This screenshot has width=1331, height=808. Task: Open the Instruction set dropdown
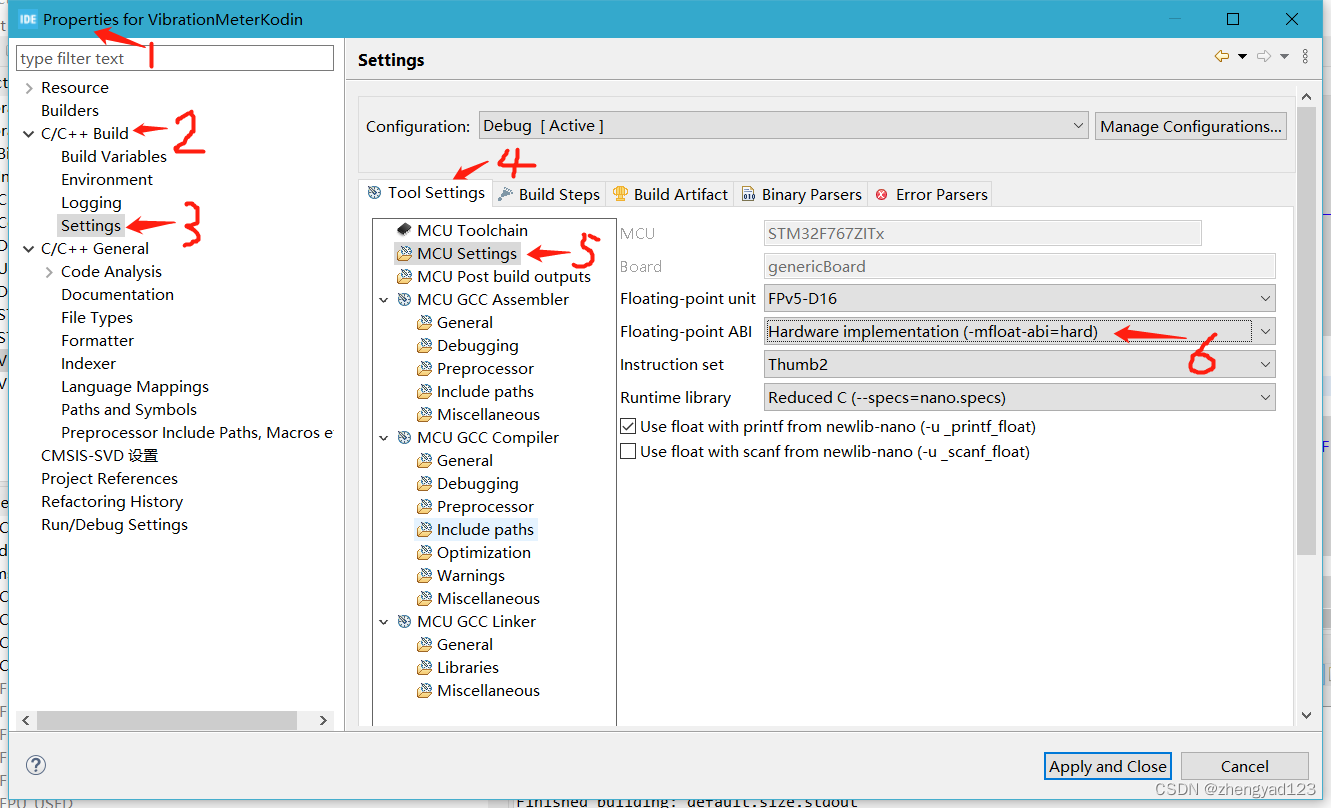click(1020, 364)
